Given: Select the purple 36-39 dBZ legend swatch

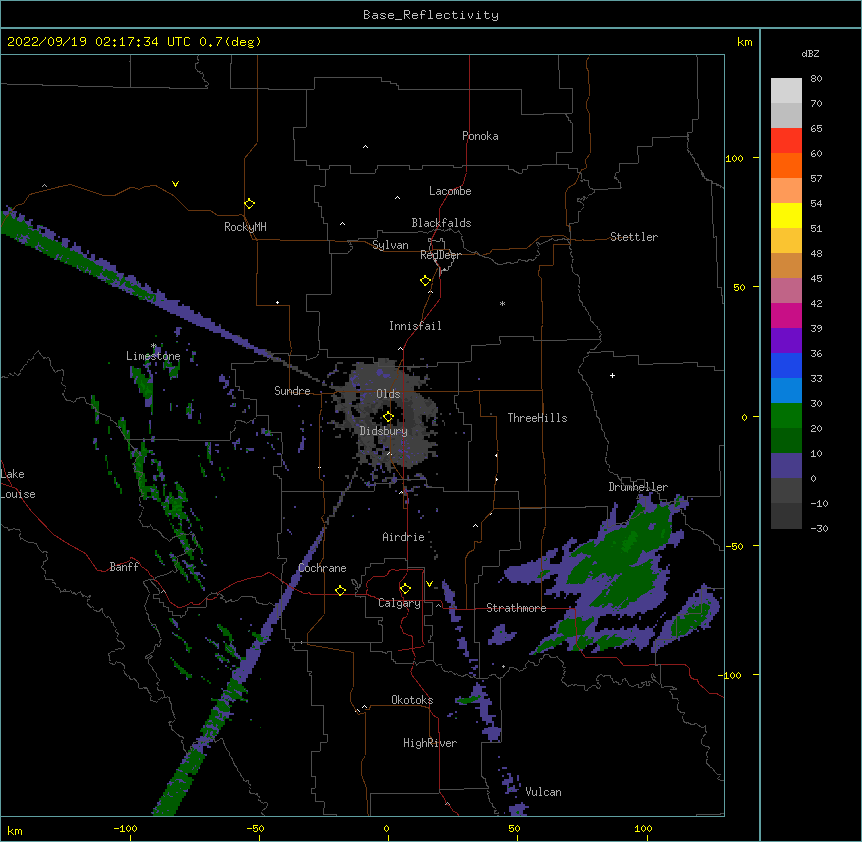Looking at the screenshot, I should (x=786, y=340).
